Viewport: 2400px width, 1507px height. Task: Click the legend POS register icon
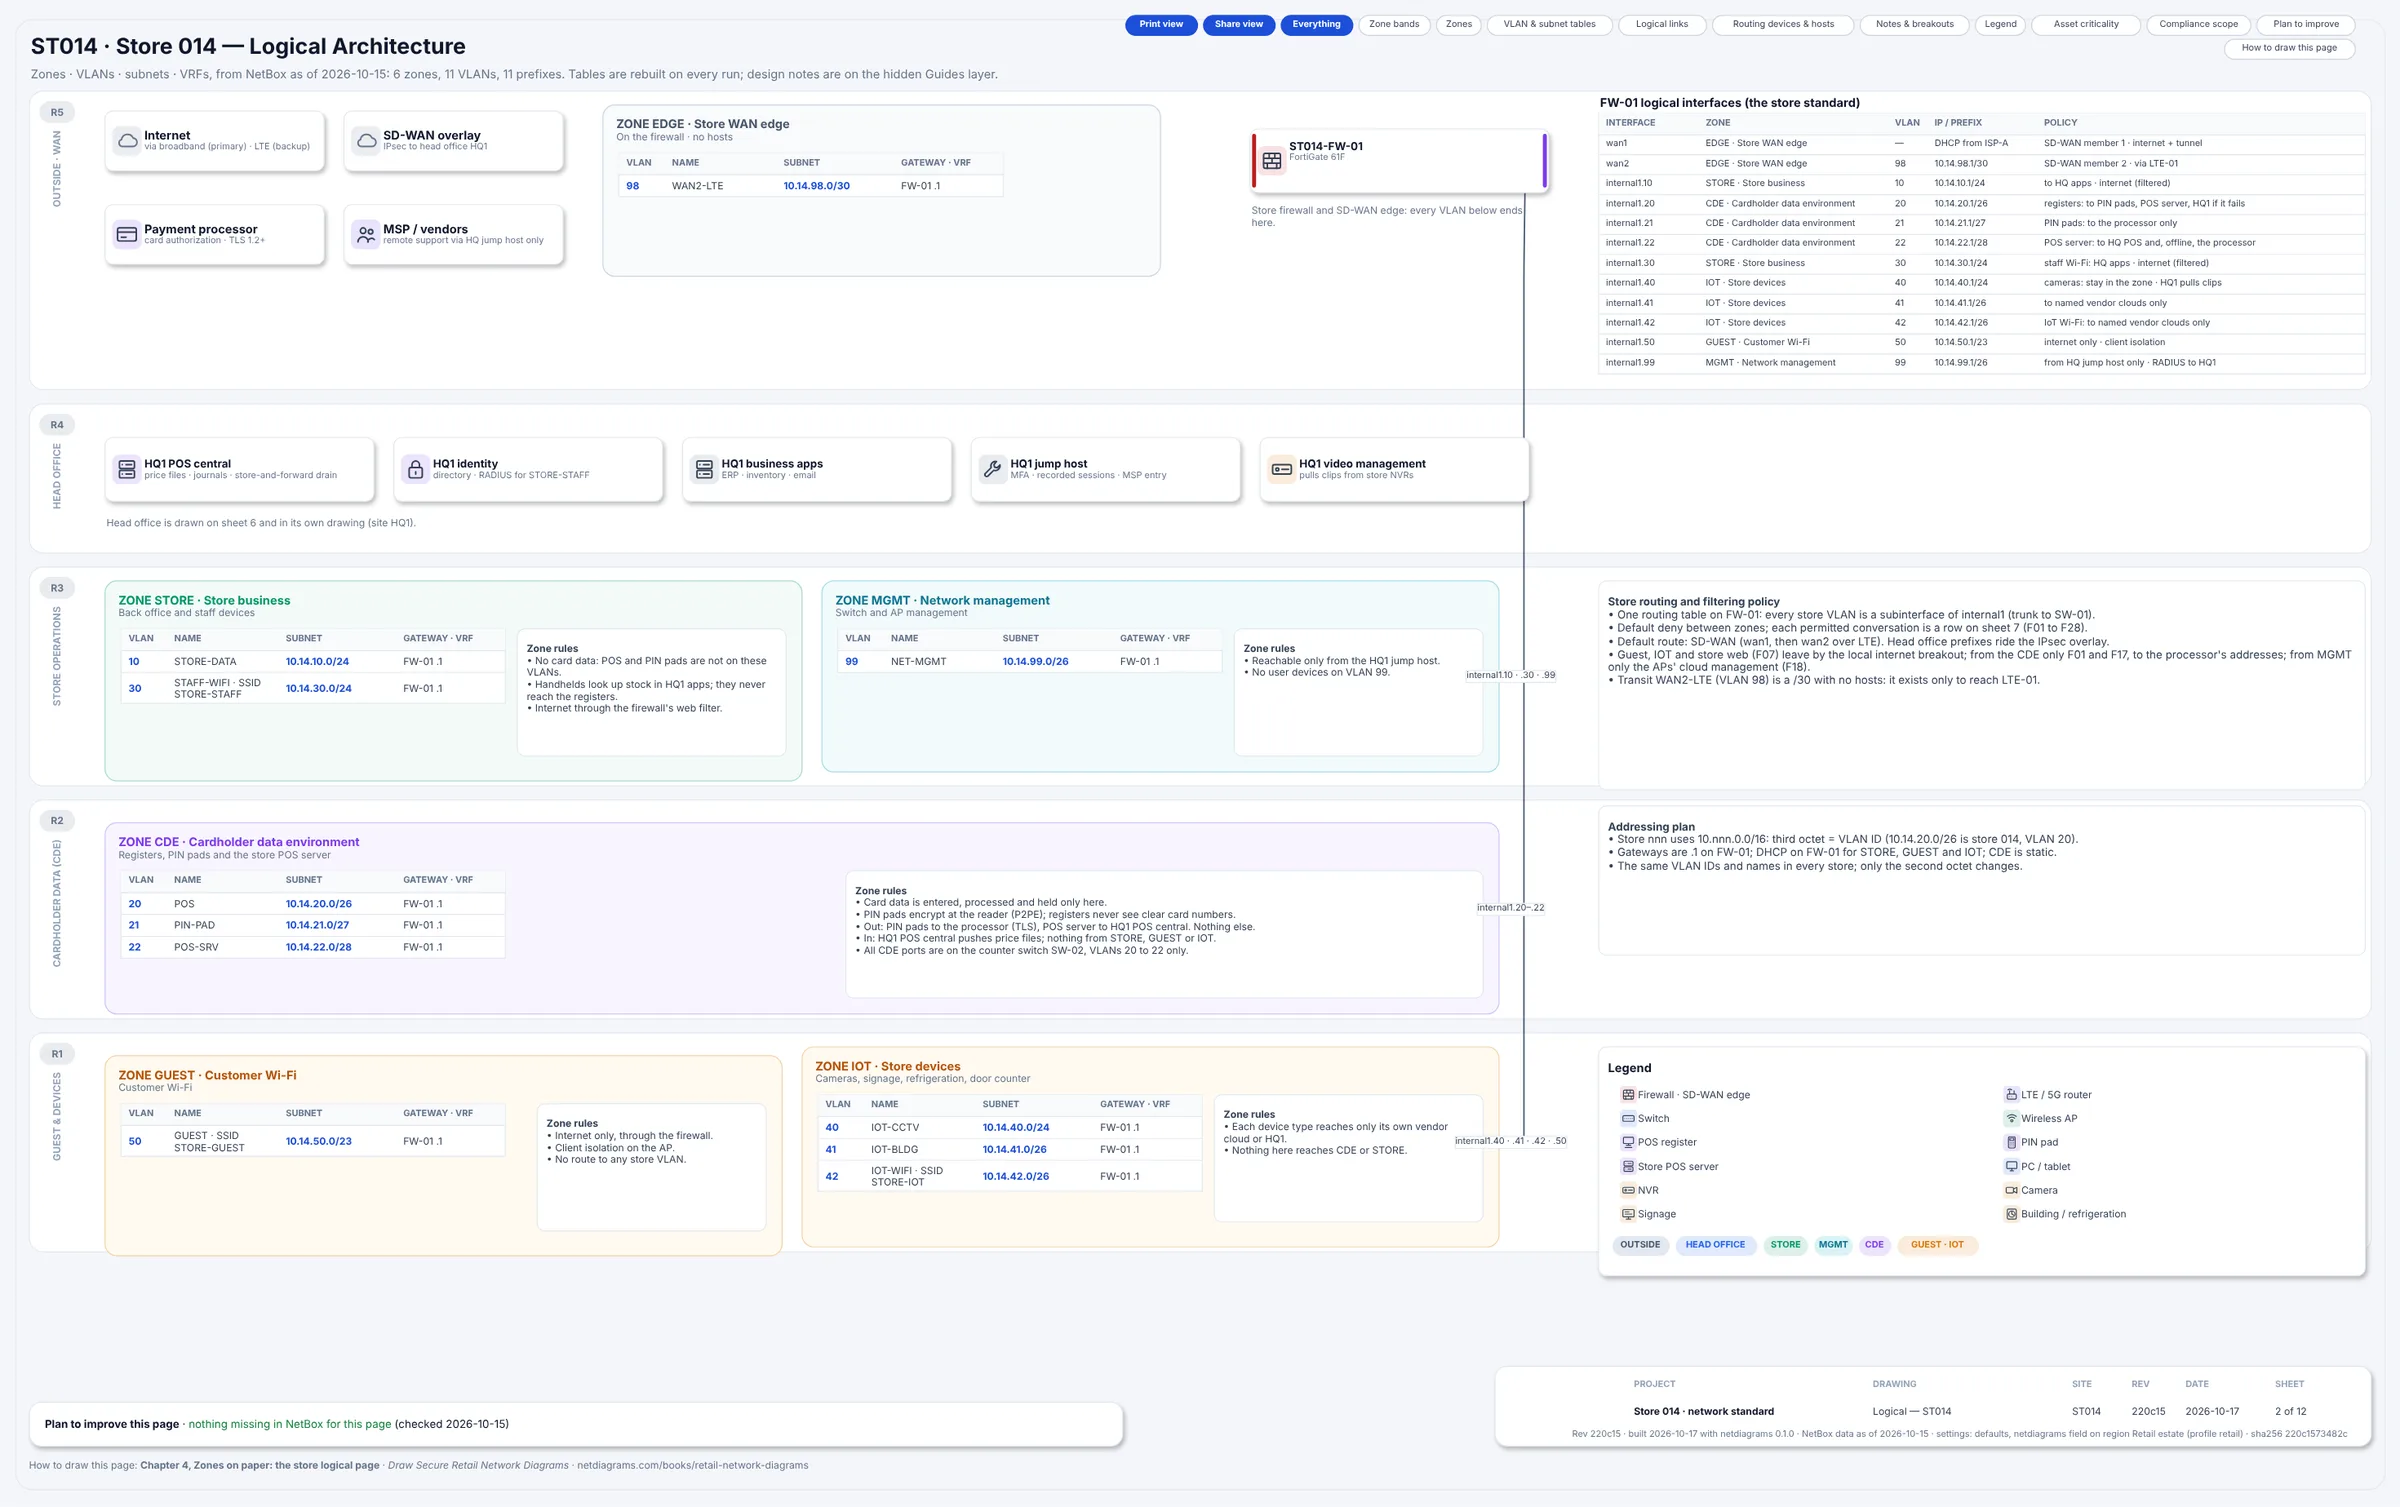(1628, 1143)
